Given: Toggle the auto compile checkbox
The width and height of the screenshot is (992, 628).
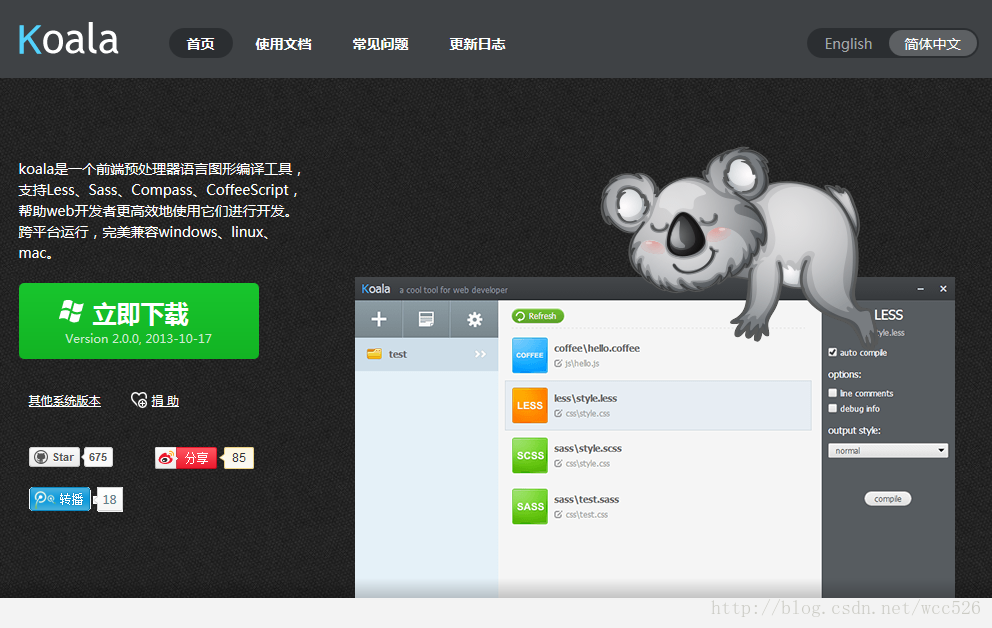Looking at the screenshot, I should (x=833, y=352).
